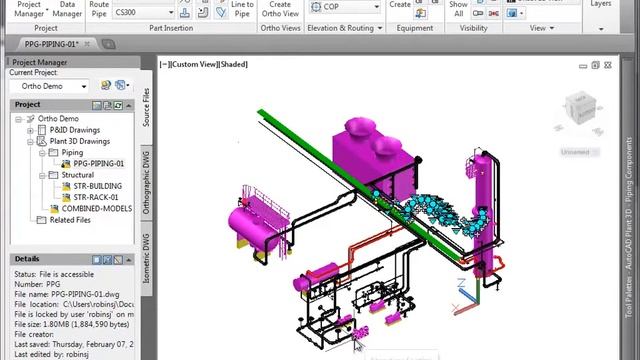Click the Project Manager palette title
Screen dimensions: 640x360
[x=40, y=62]
